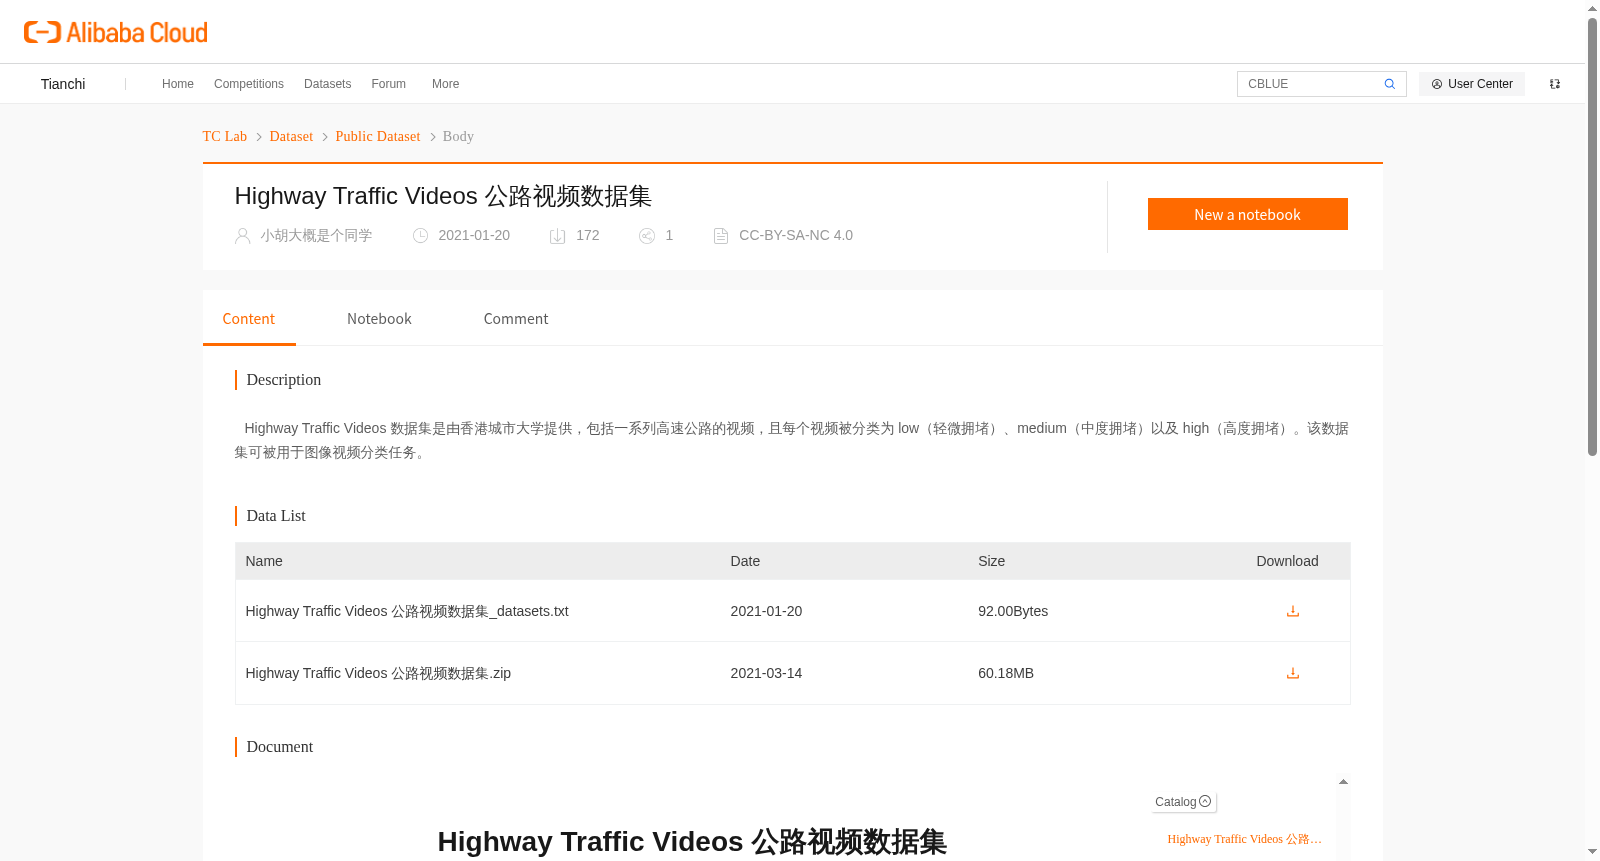Click the Description section heading
The image size is (1600, 861).
(284, 380)
